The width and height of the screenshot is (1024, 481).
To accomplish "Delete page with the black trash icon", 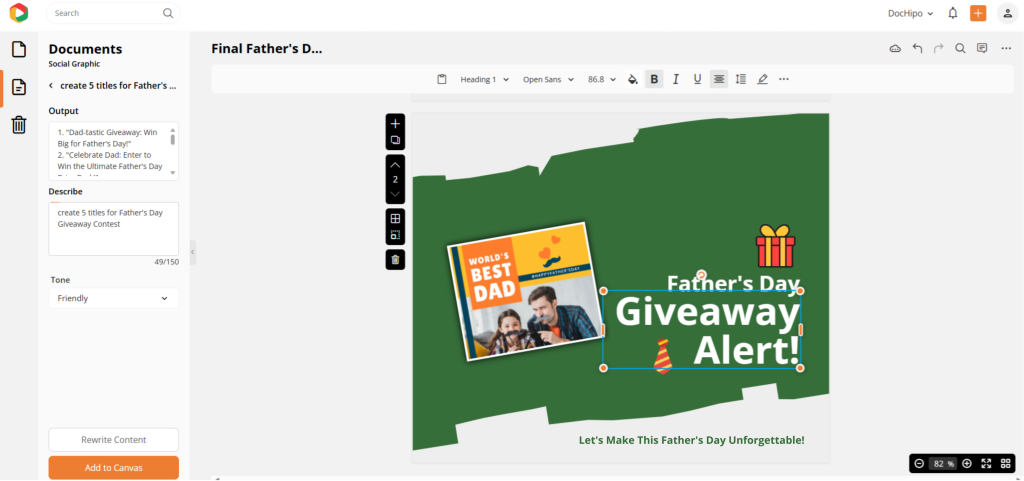I will pyautogui.click(x=395, y=260).
